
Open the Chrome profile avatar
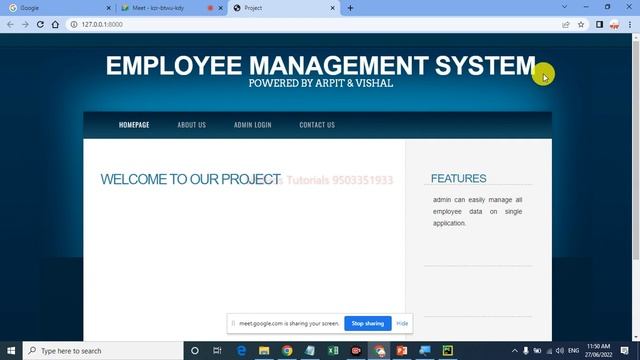point(614,24)
